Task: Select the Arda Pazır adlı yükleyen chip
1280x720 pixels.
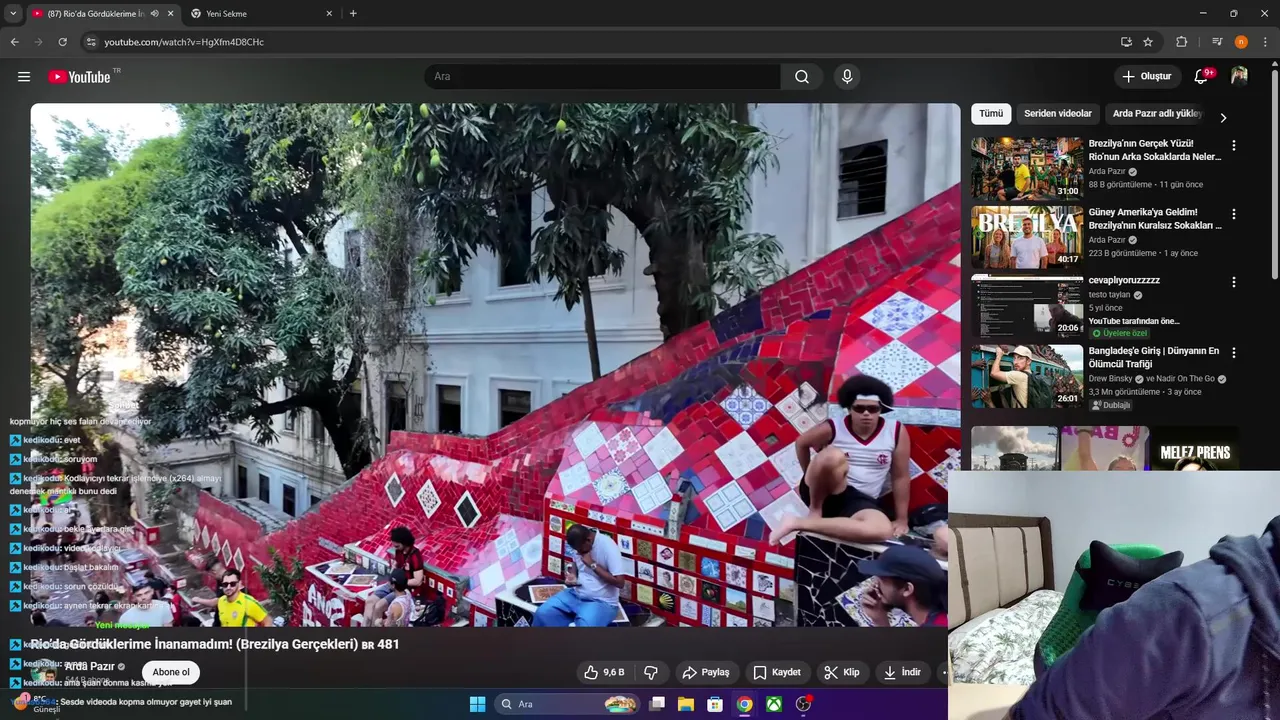Action: click(x=1157, y=114)
